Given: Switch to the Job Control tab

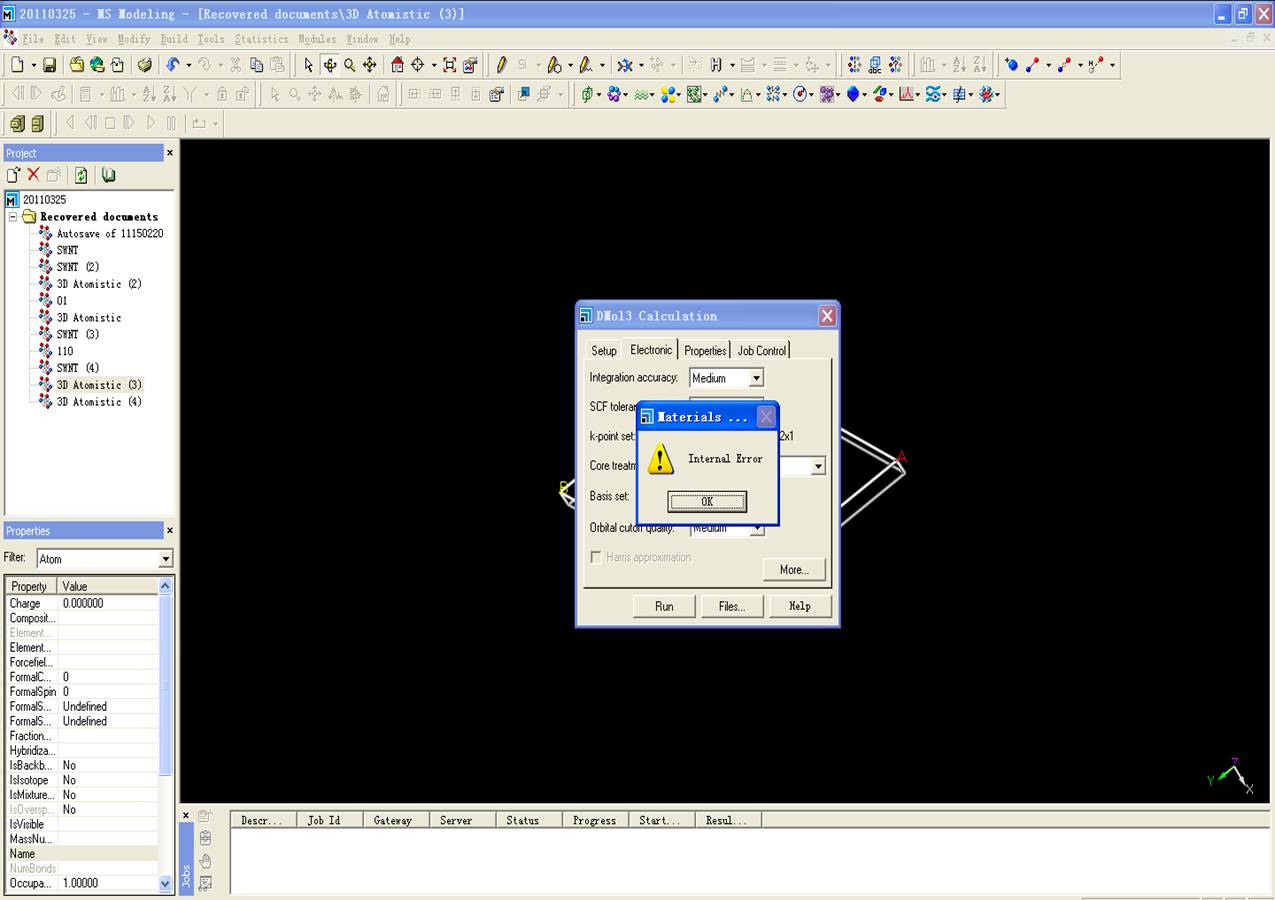Looking at the screenshot, I should pyautogui.click(x=762, y=350).
